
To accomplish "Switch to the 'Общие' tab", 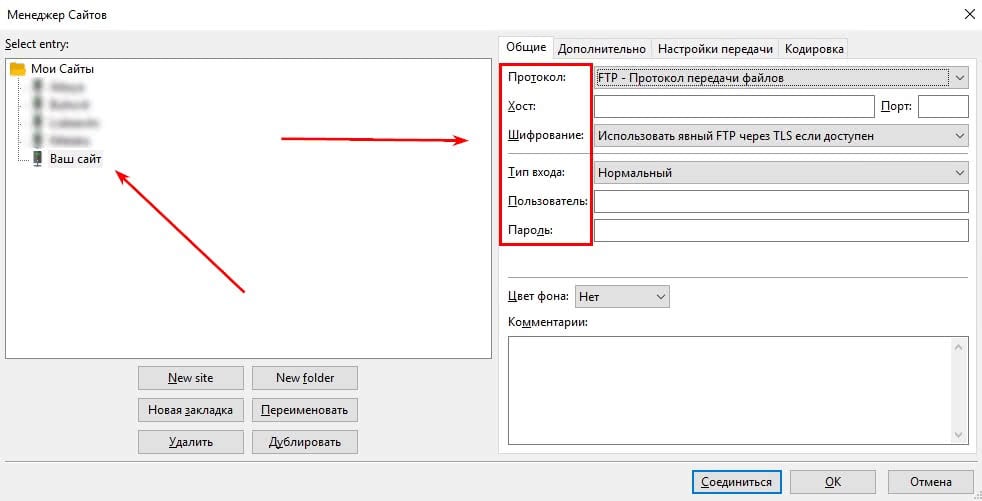I will [526, 47].
